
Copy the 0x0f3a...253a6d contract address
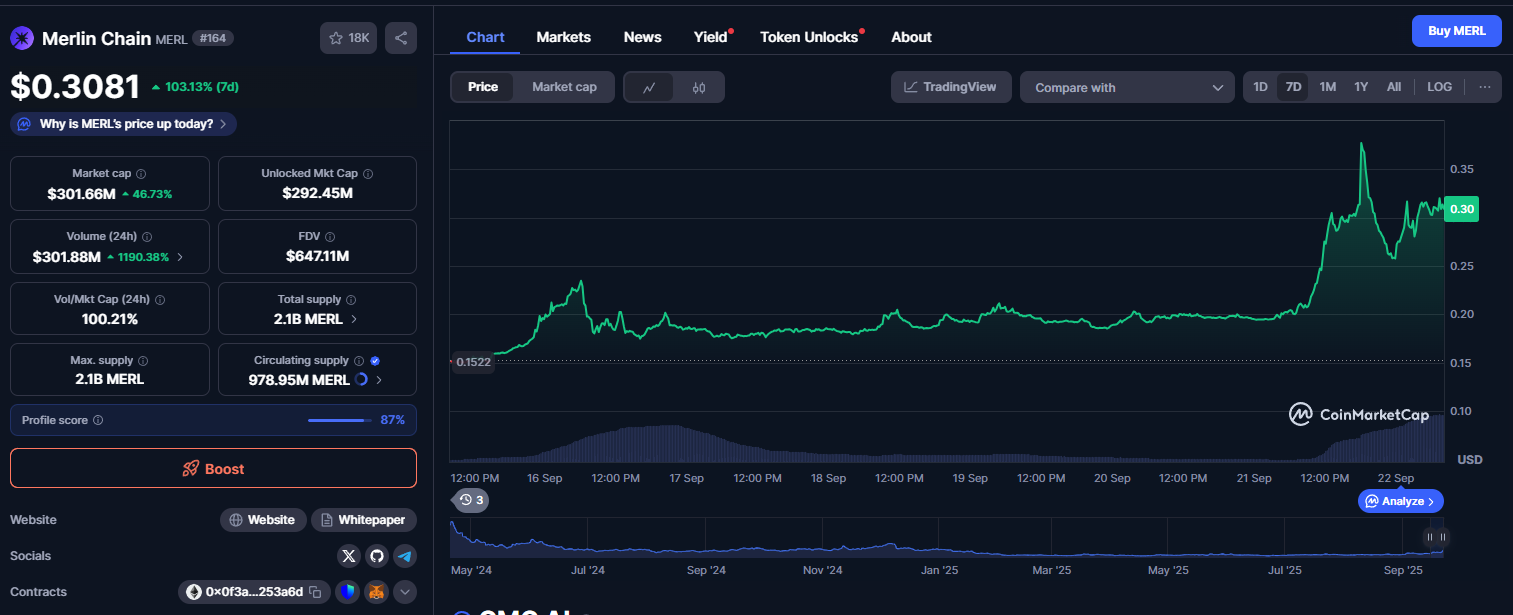pos(315,592)
